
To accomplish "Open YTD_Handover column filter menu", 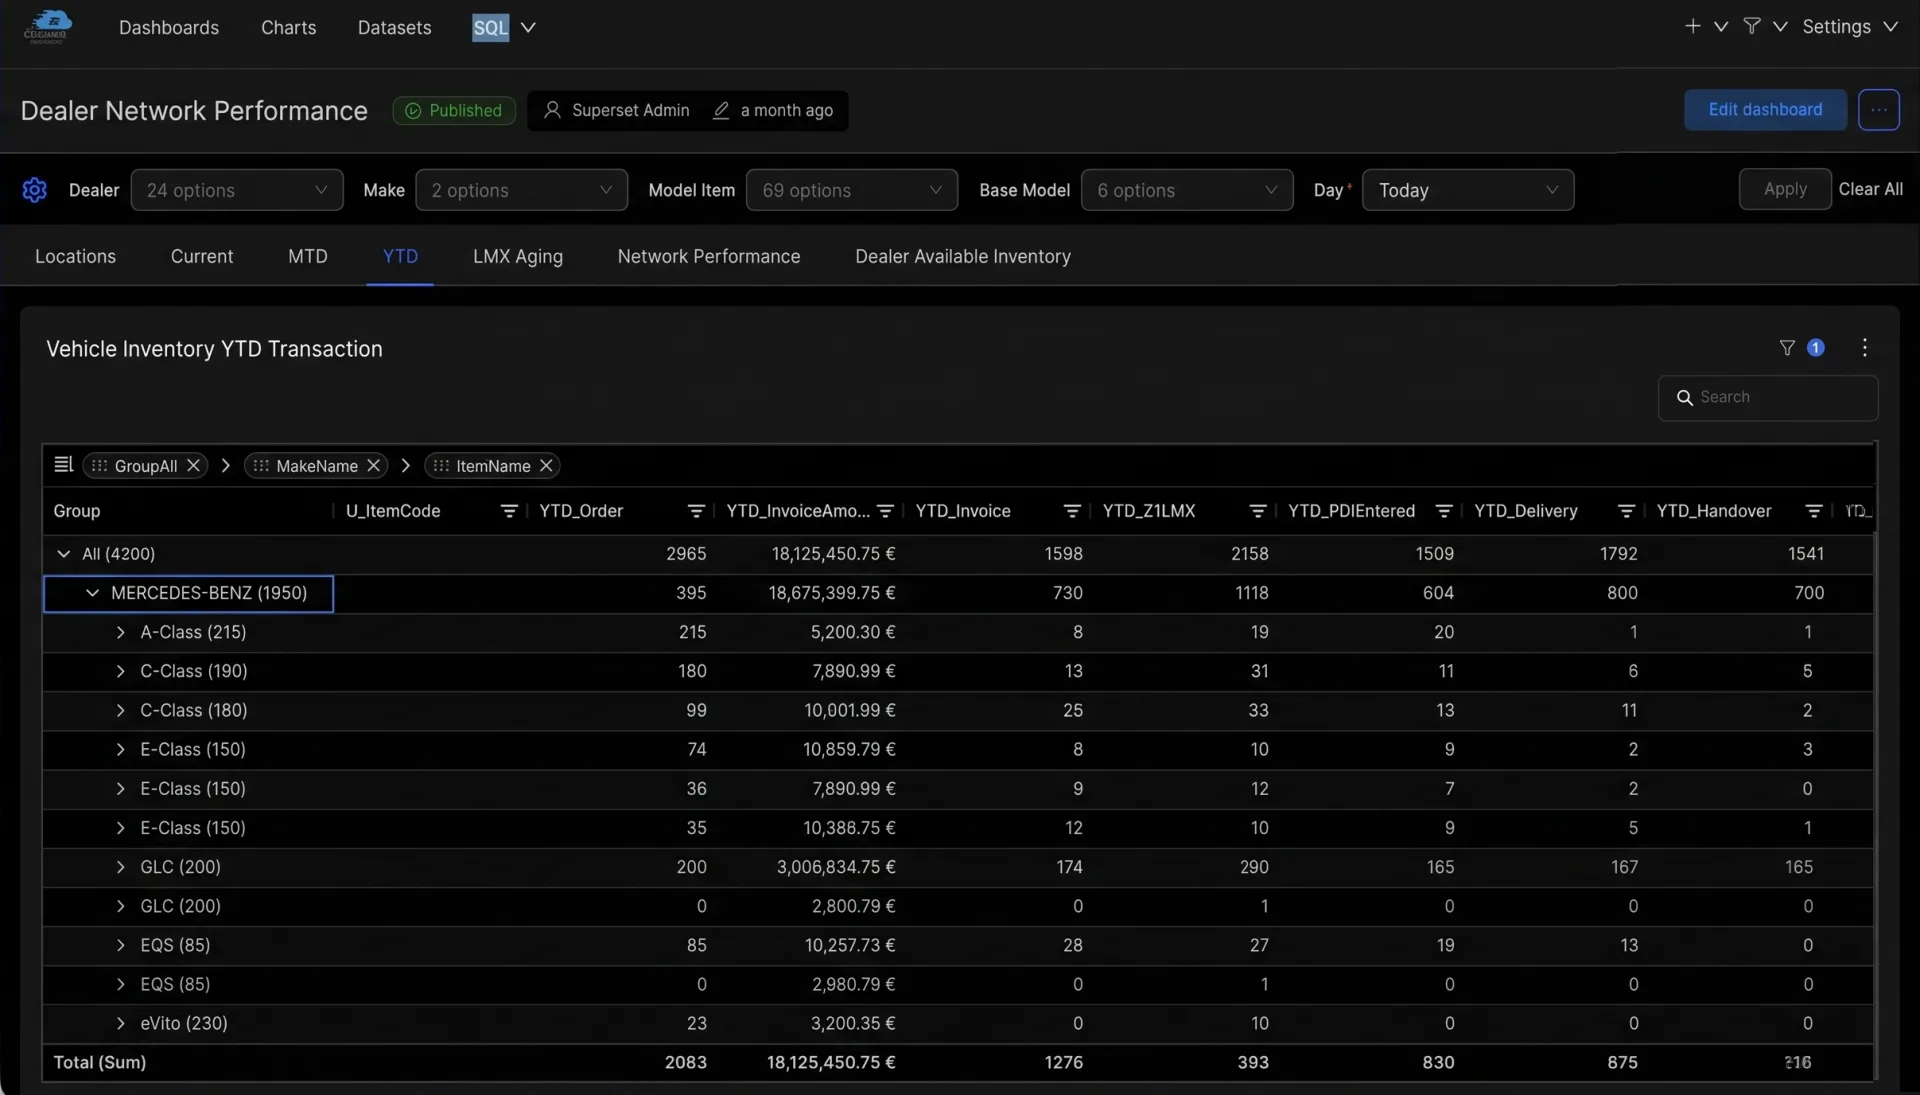I will click(x=1814, y=511).
